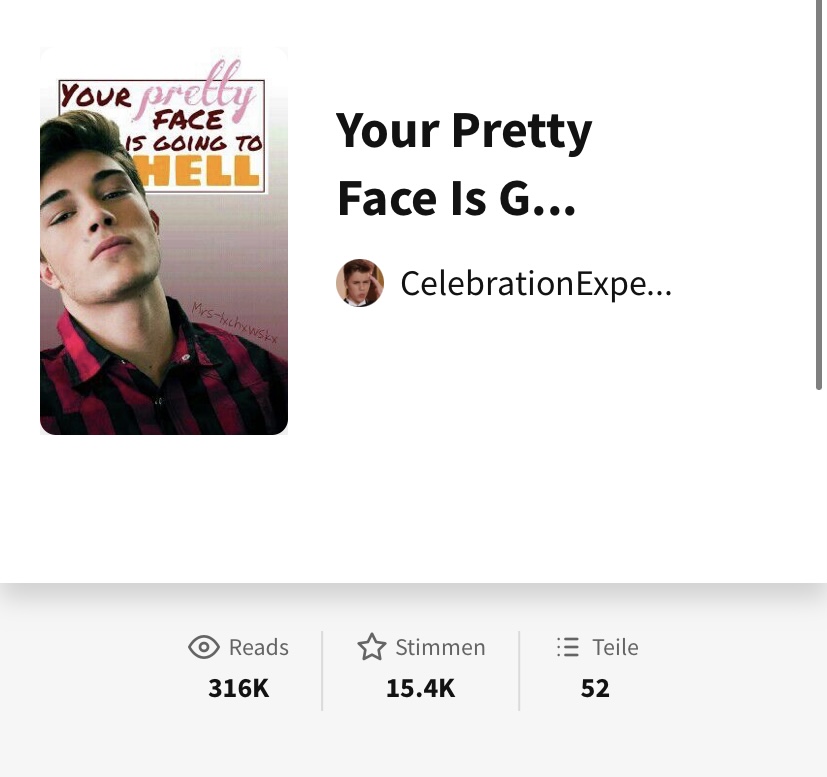Click the 52 parts count
Image resolution: width=827 pixels, height=777 pixels.
click(x=595, y=688)
